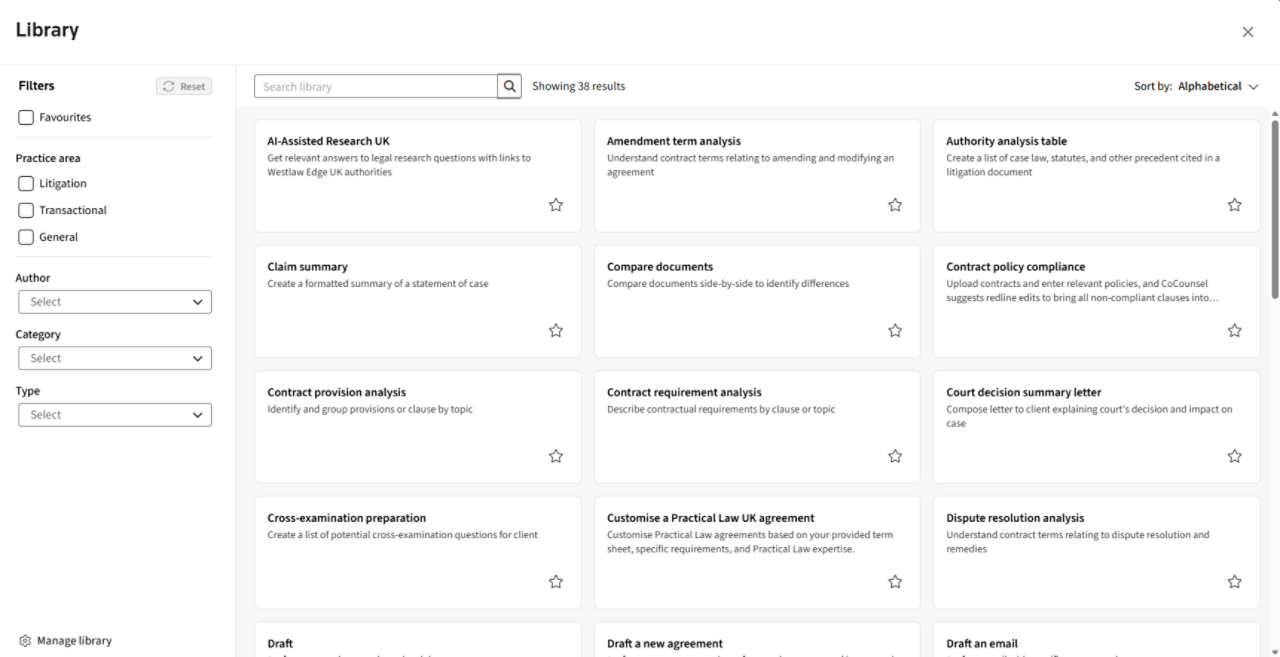Click into the Search library field
Screen dimensions: 1280x657
[375, 87]
